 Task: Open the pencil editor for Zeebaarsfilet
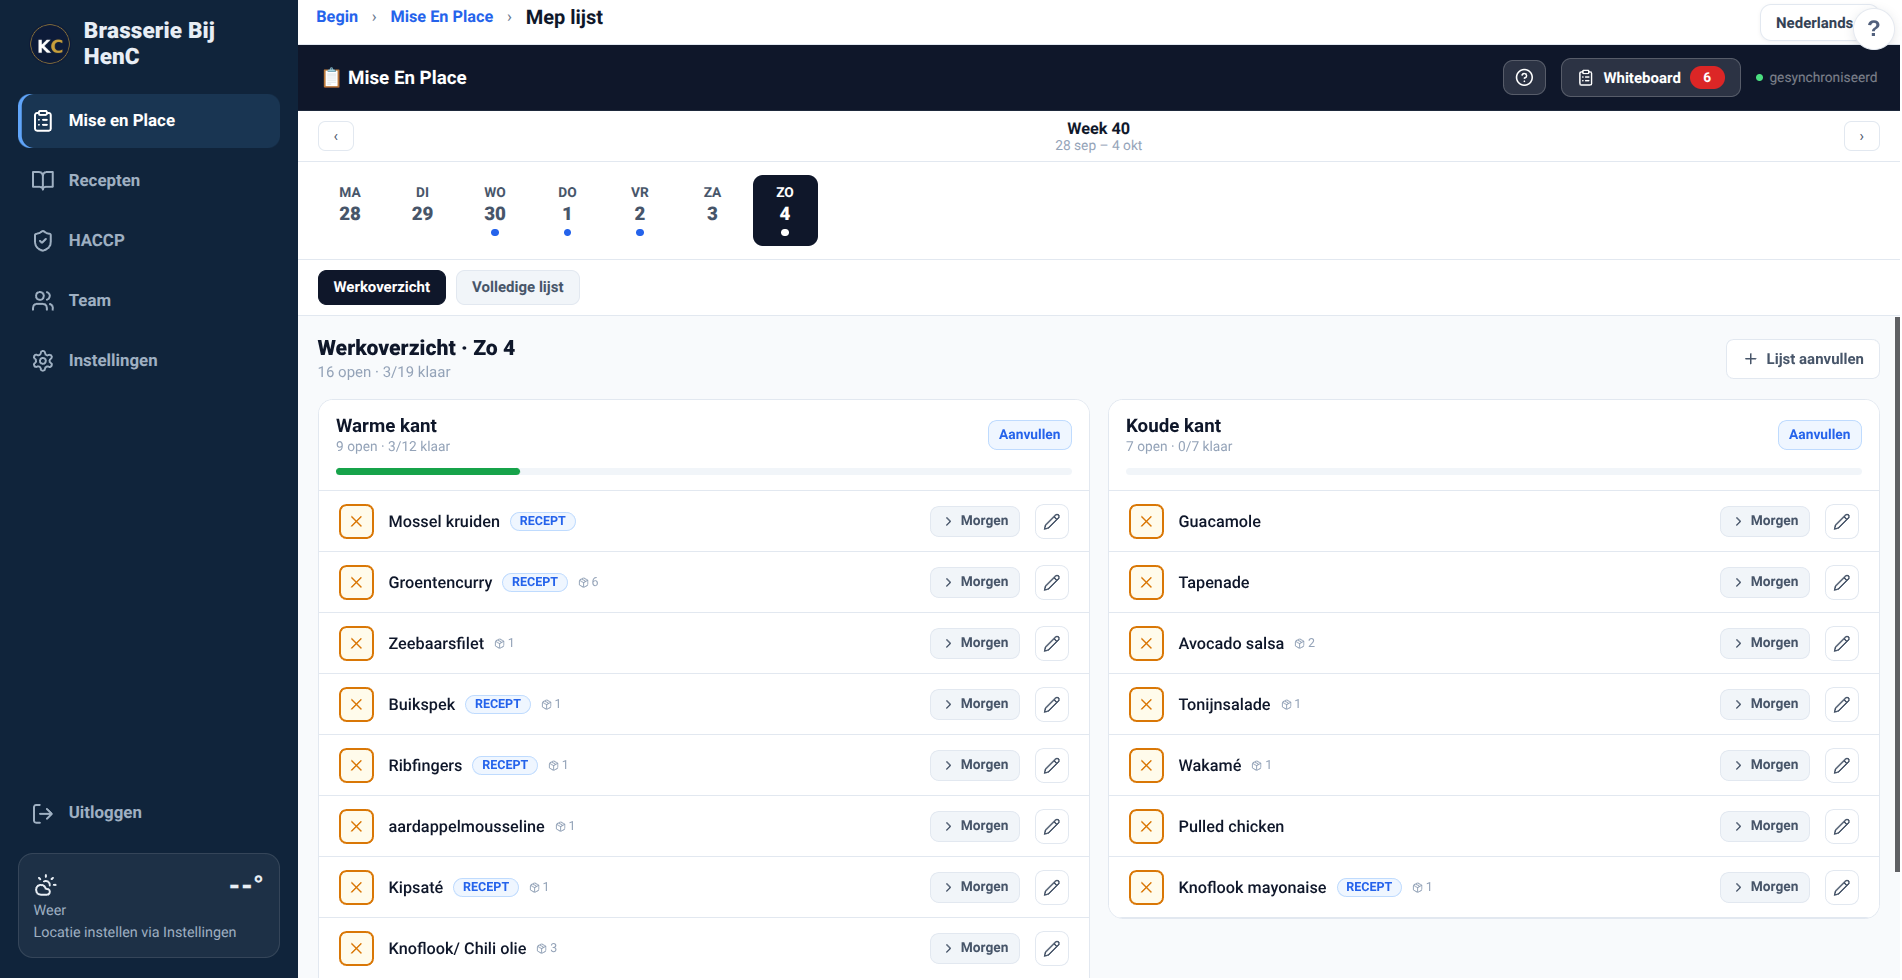[1052, 643]
